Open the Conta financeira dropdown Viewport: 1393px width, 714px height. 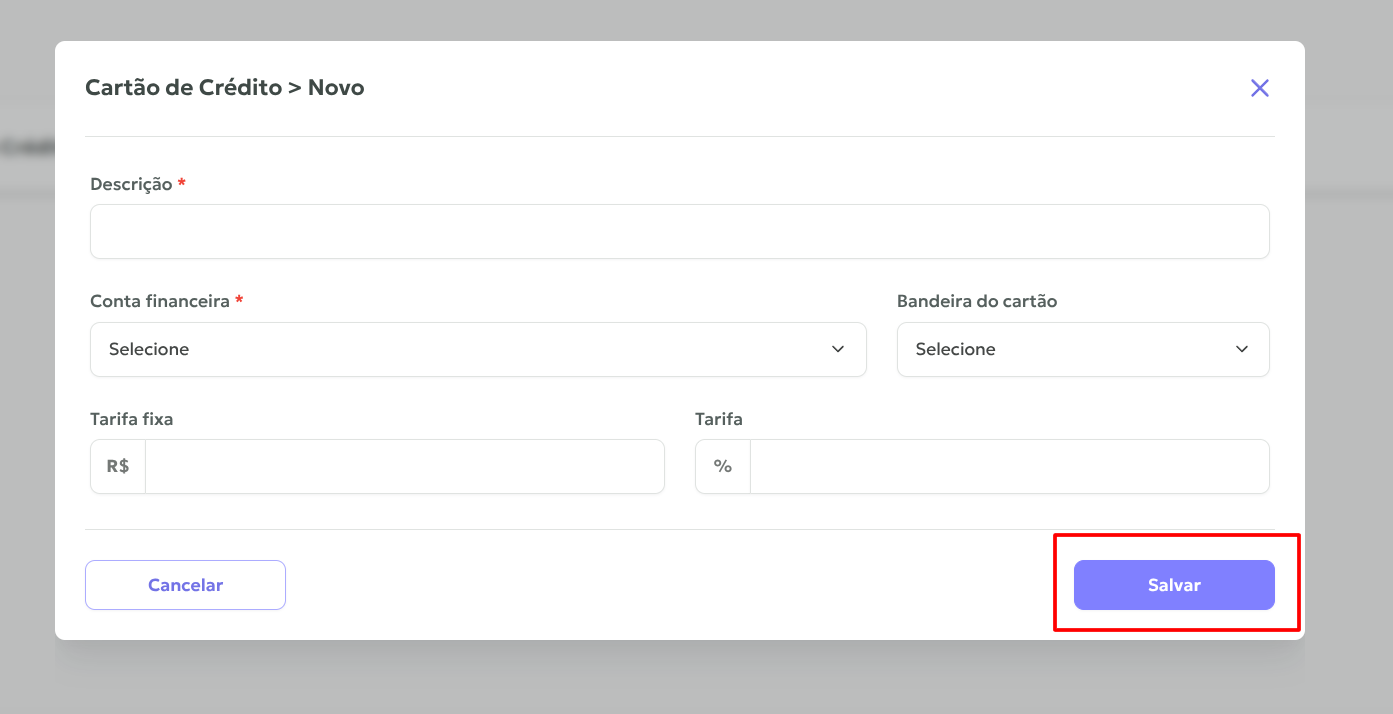tap(478, 350)
